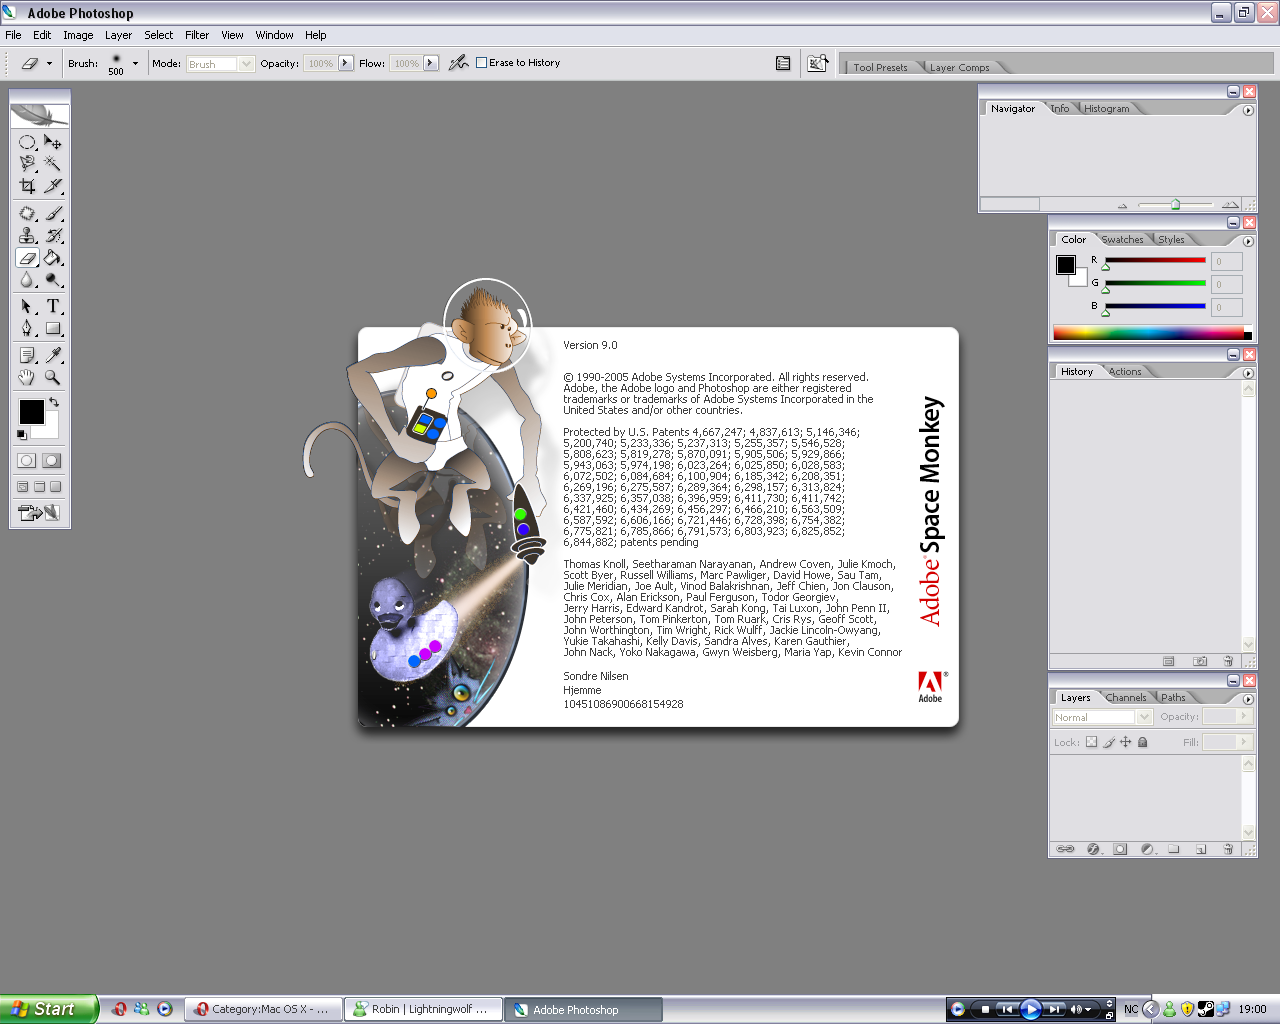Viewport: 1280px width, 1024px height.
Task: Switch to Category:Mac OS X taskbar window
Action: tap(263, 1009)
